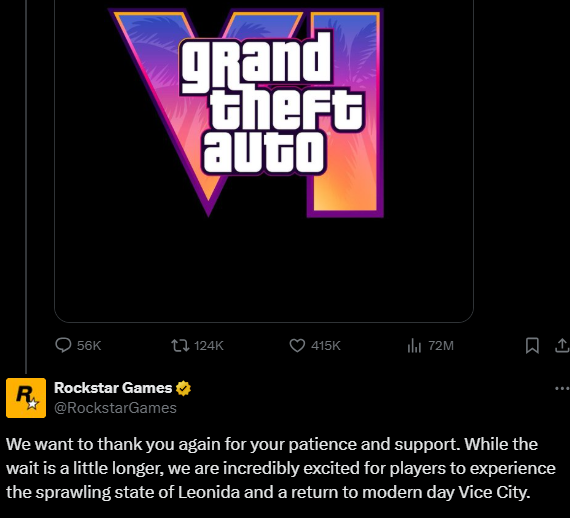Click the 415K likes count
This screenshot has height=518, width=570.
tap(326, 345)
